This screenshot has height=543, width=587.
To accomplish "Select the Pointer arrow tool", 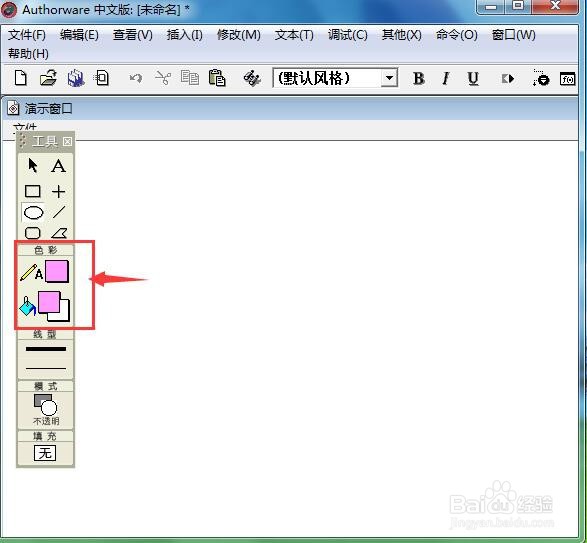I will (x=33, y=165).
